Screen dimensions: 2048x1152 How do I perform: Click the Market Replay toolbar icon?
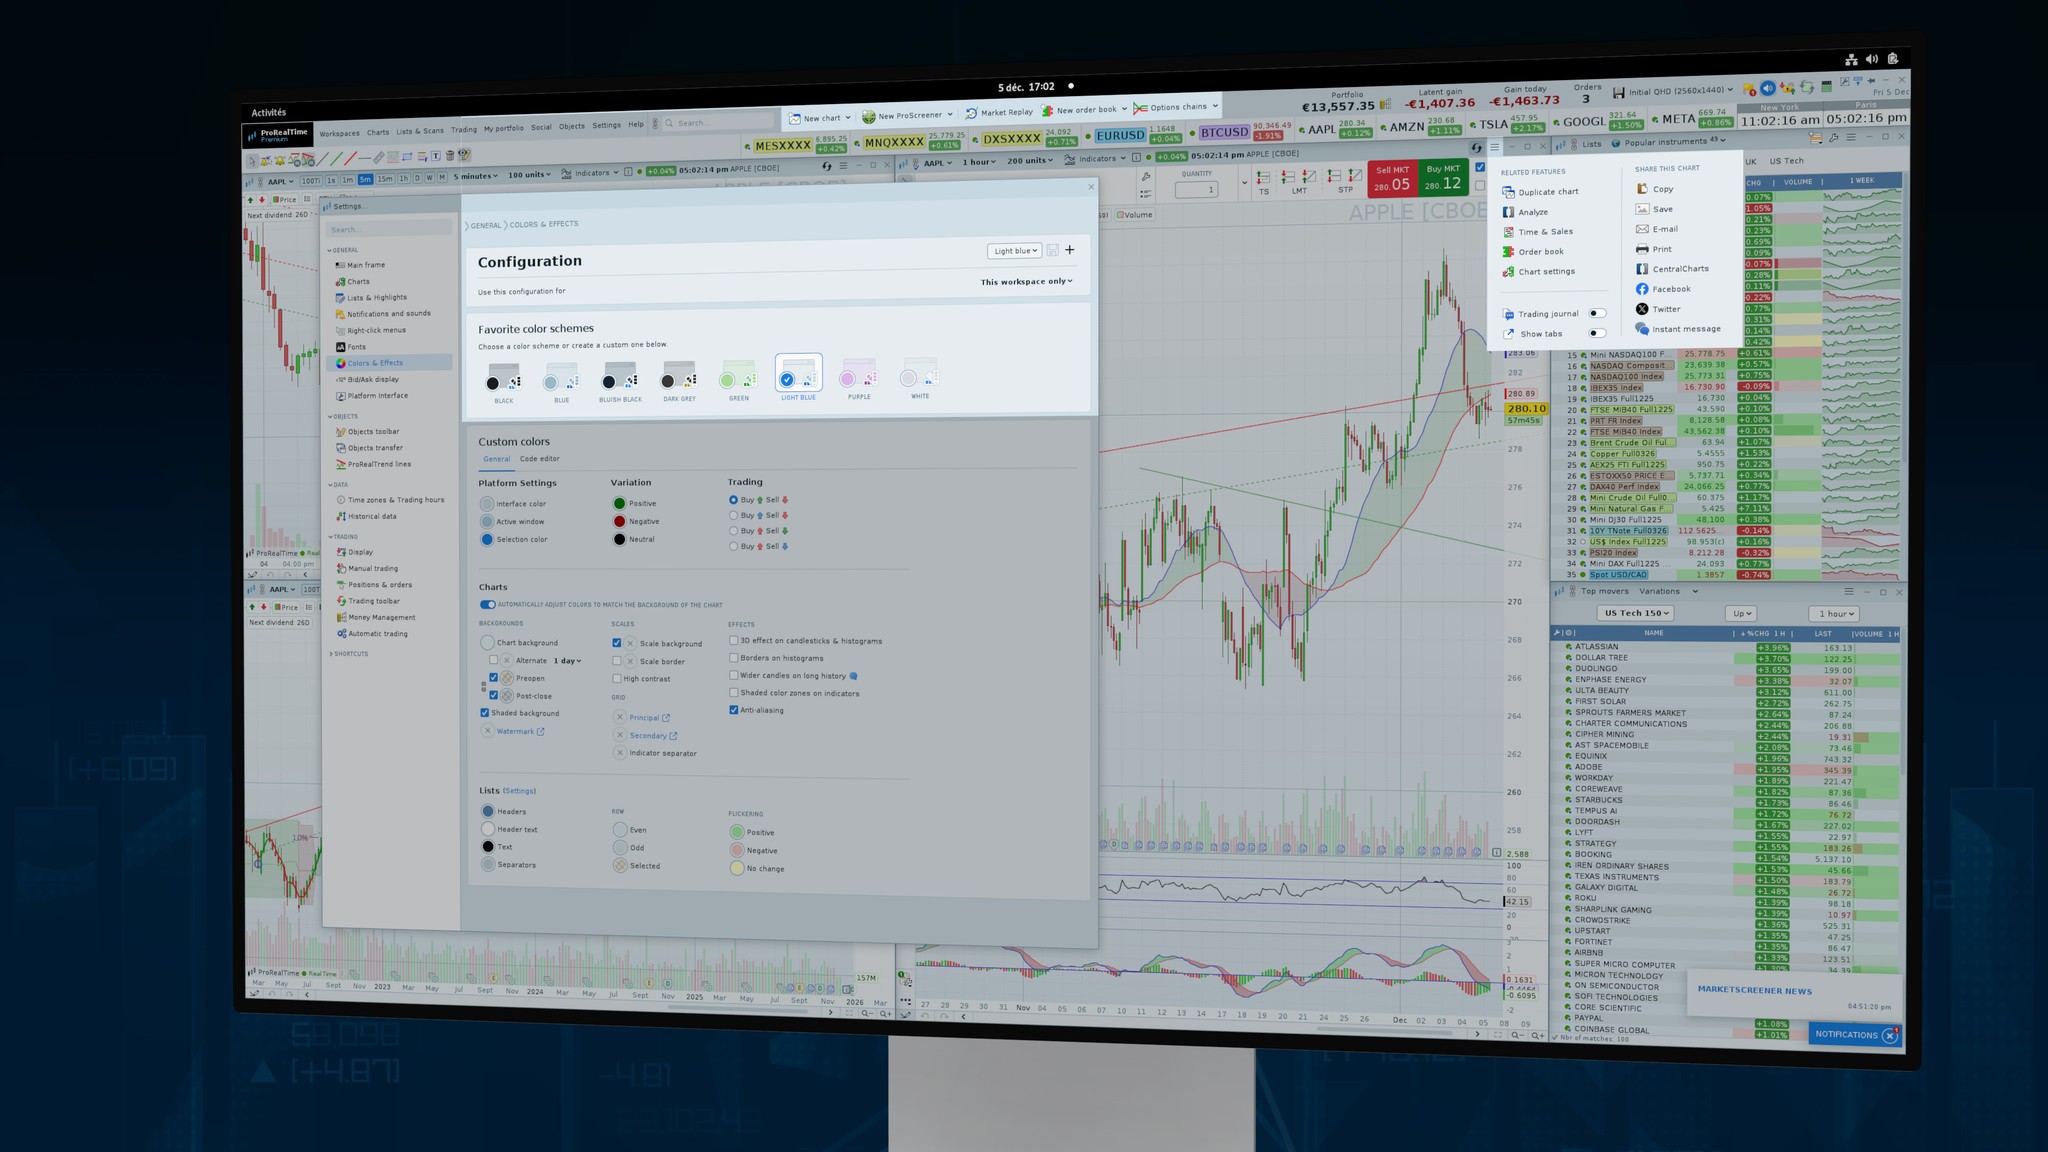point(970,113)
